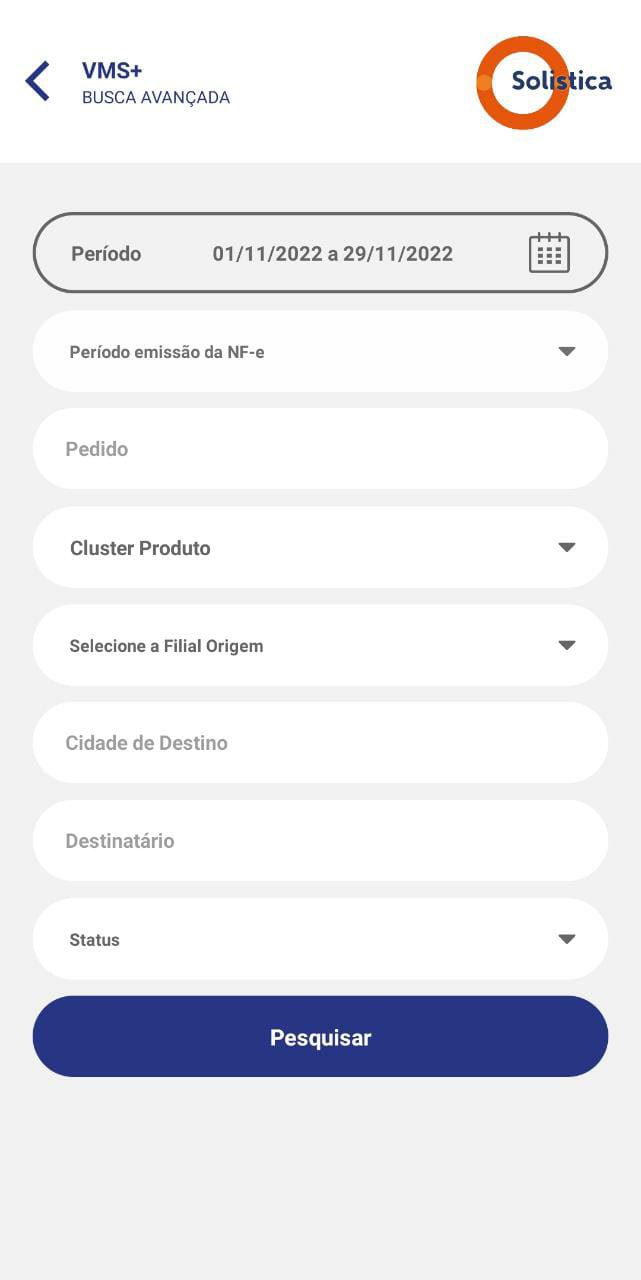Tap the back arrow icon

pyautogui.click(x=38, y=81)
